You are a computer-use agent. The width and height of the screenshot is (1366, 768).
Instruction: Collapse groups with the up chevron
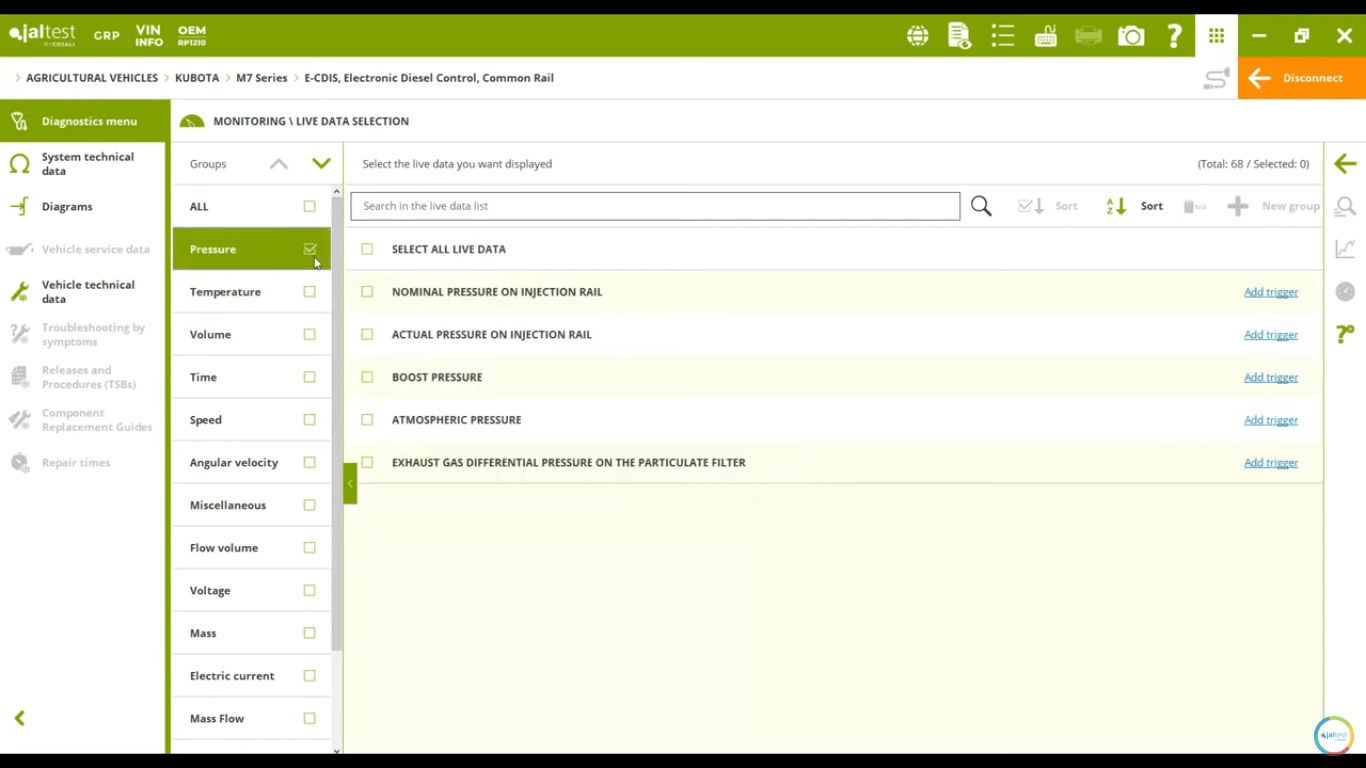click(279, 164)
